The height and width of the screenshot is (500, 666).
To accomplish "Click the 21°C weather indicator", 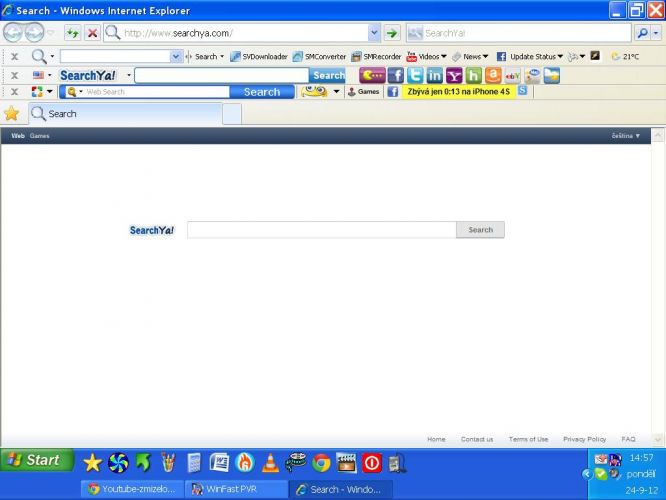I will [625, 56].
